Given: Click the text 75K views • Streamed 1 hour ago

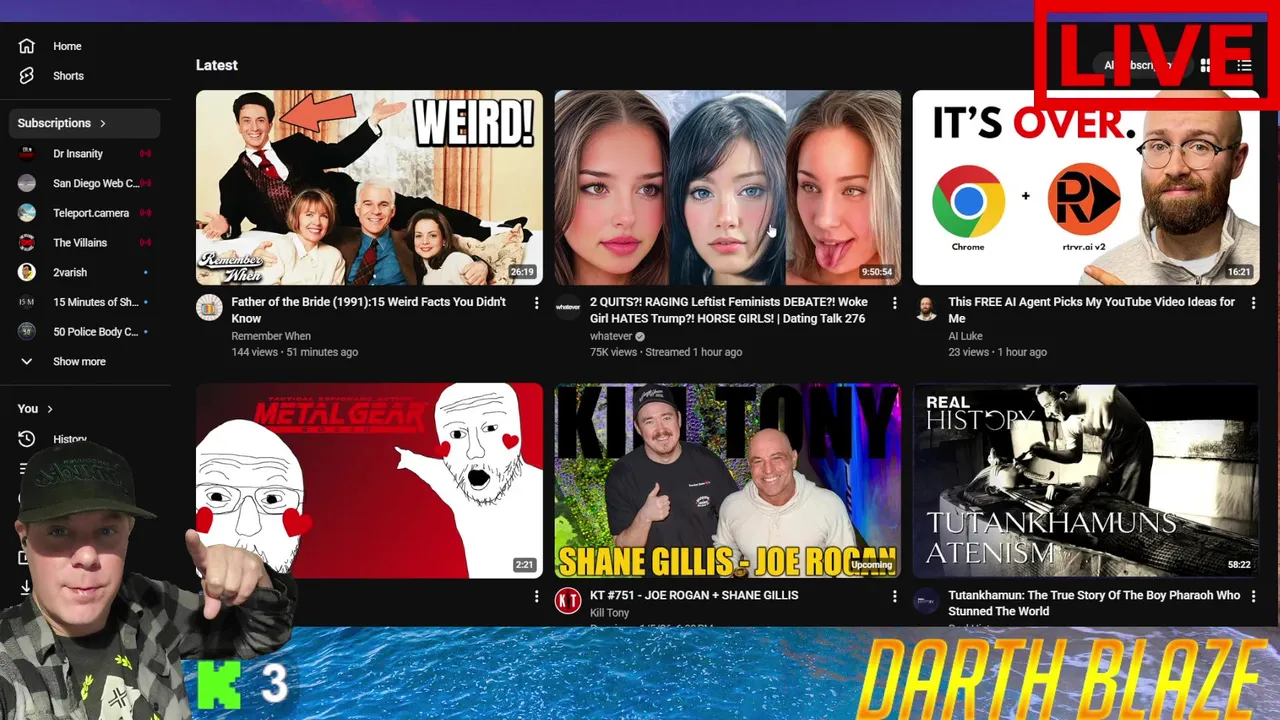Looking at the screenshot, I should pyautogui.click(x=666, y=352).
